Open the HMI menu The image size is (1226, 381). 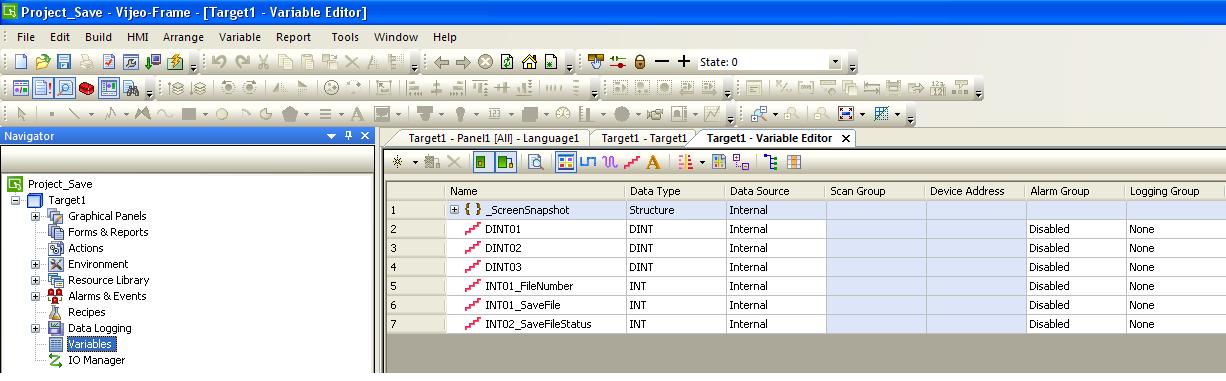coord(137,37)
